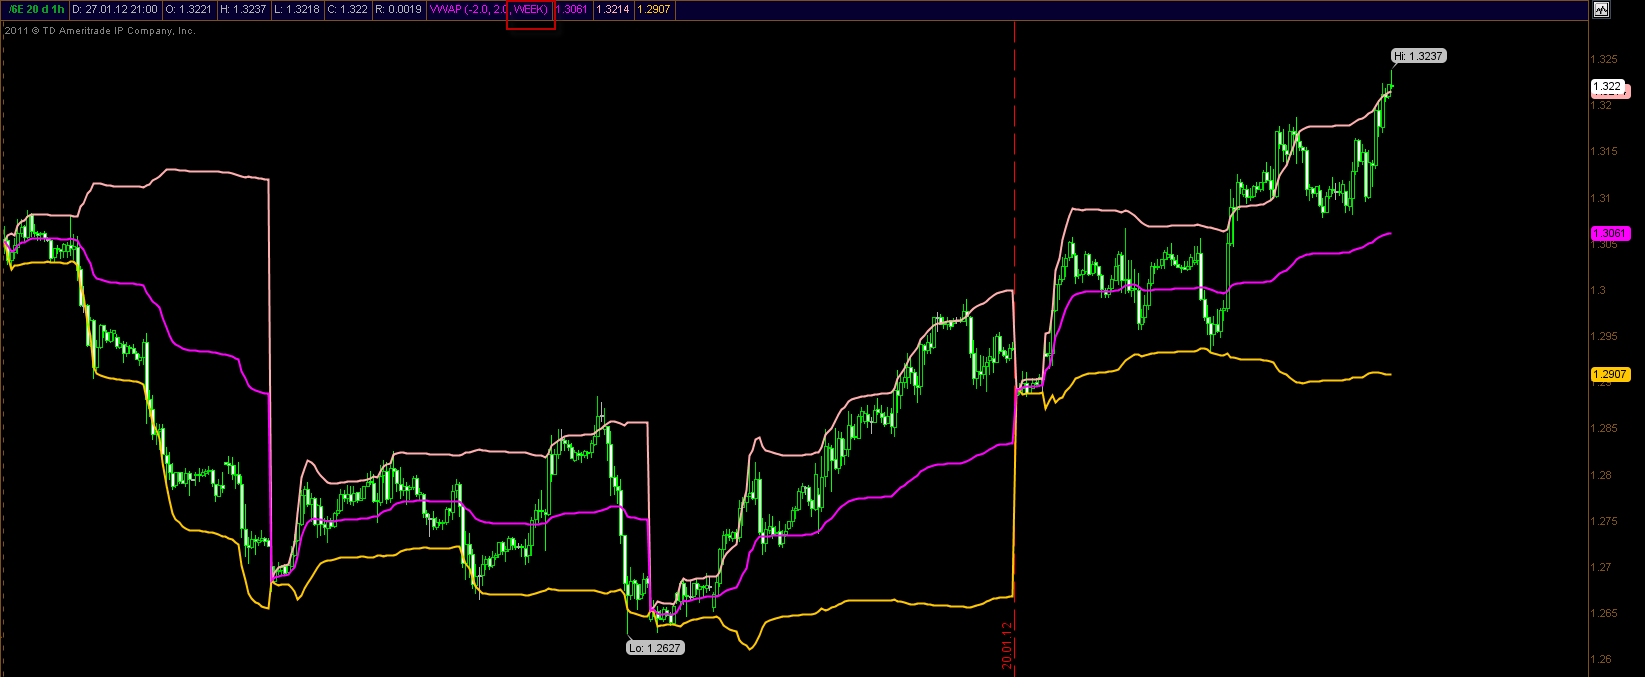The image size is (1645, 677).
Task: Click the upper band value 1.3214 in header
Action: pyautogui.click(x=613, y=9)
